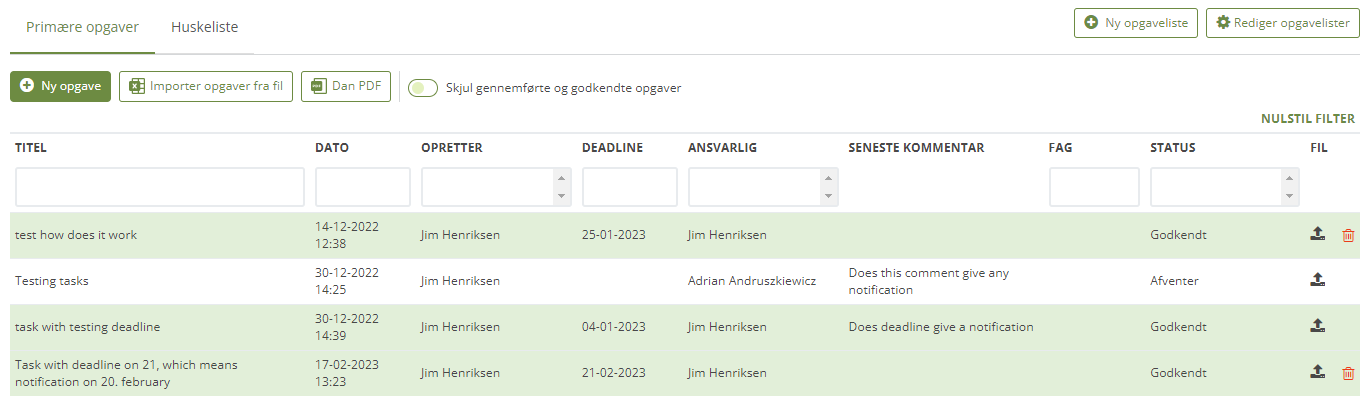
Task: Click the Deadline filter input field
Action: (x=629, y=187)
